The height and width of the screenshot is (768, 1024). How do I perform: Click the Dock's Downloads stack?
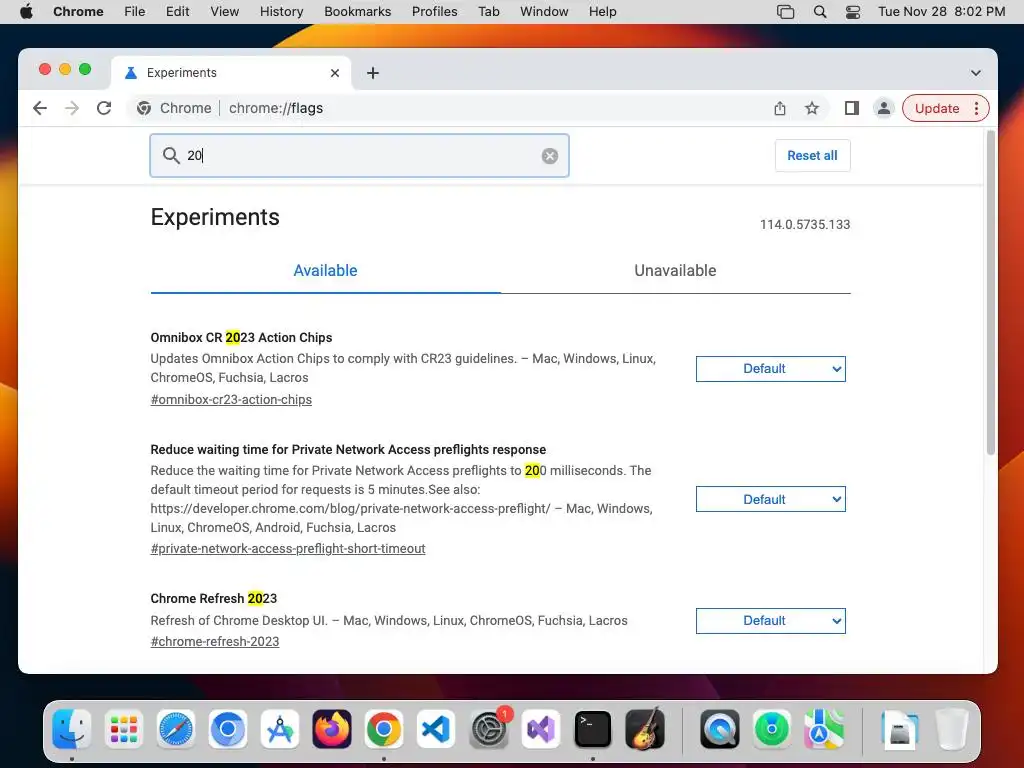click(899, 729)
